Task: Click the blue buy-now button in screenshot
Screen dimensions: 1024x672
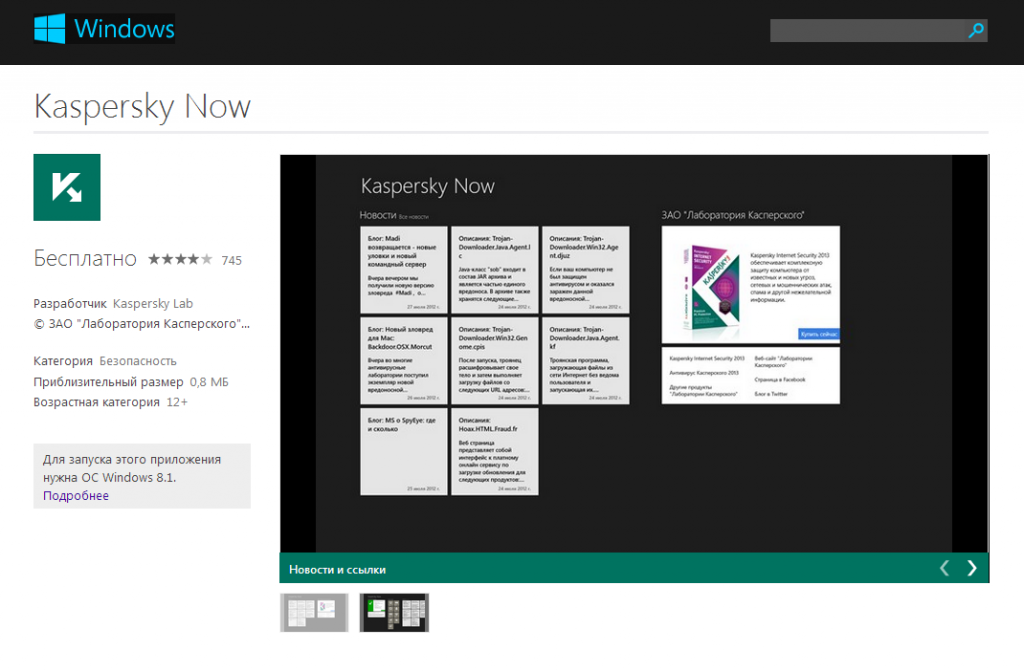Action: pyautogui.click(x=818, y=334)
